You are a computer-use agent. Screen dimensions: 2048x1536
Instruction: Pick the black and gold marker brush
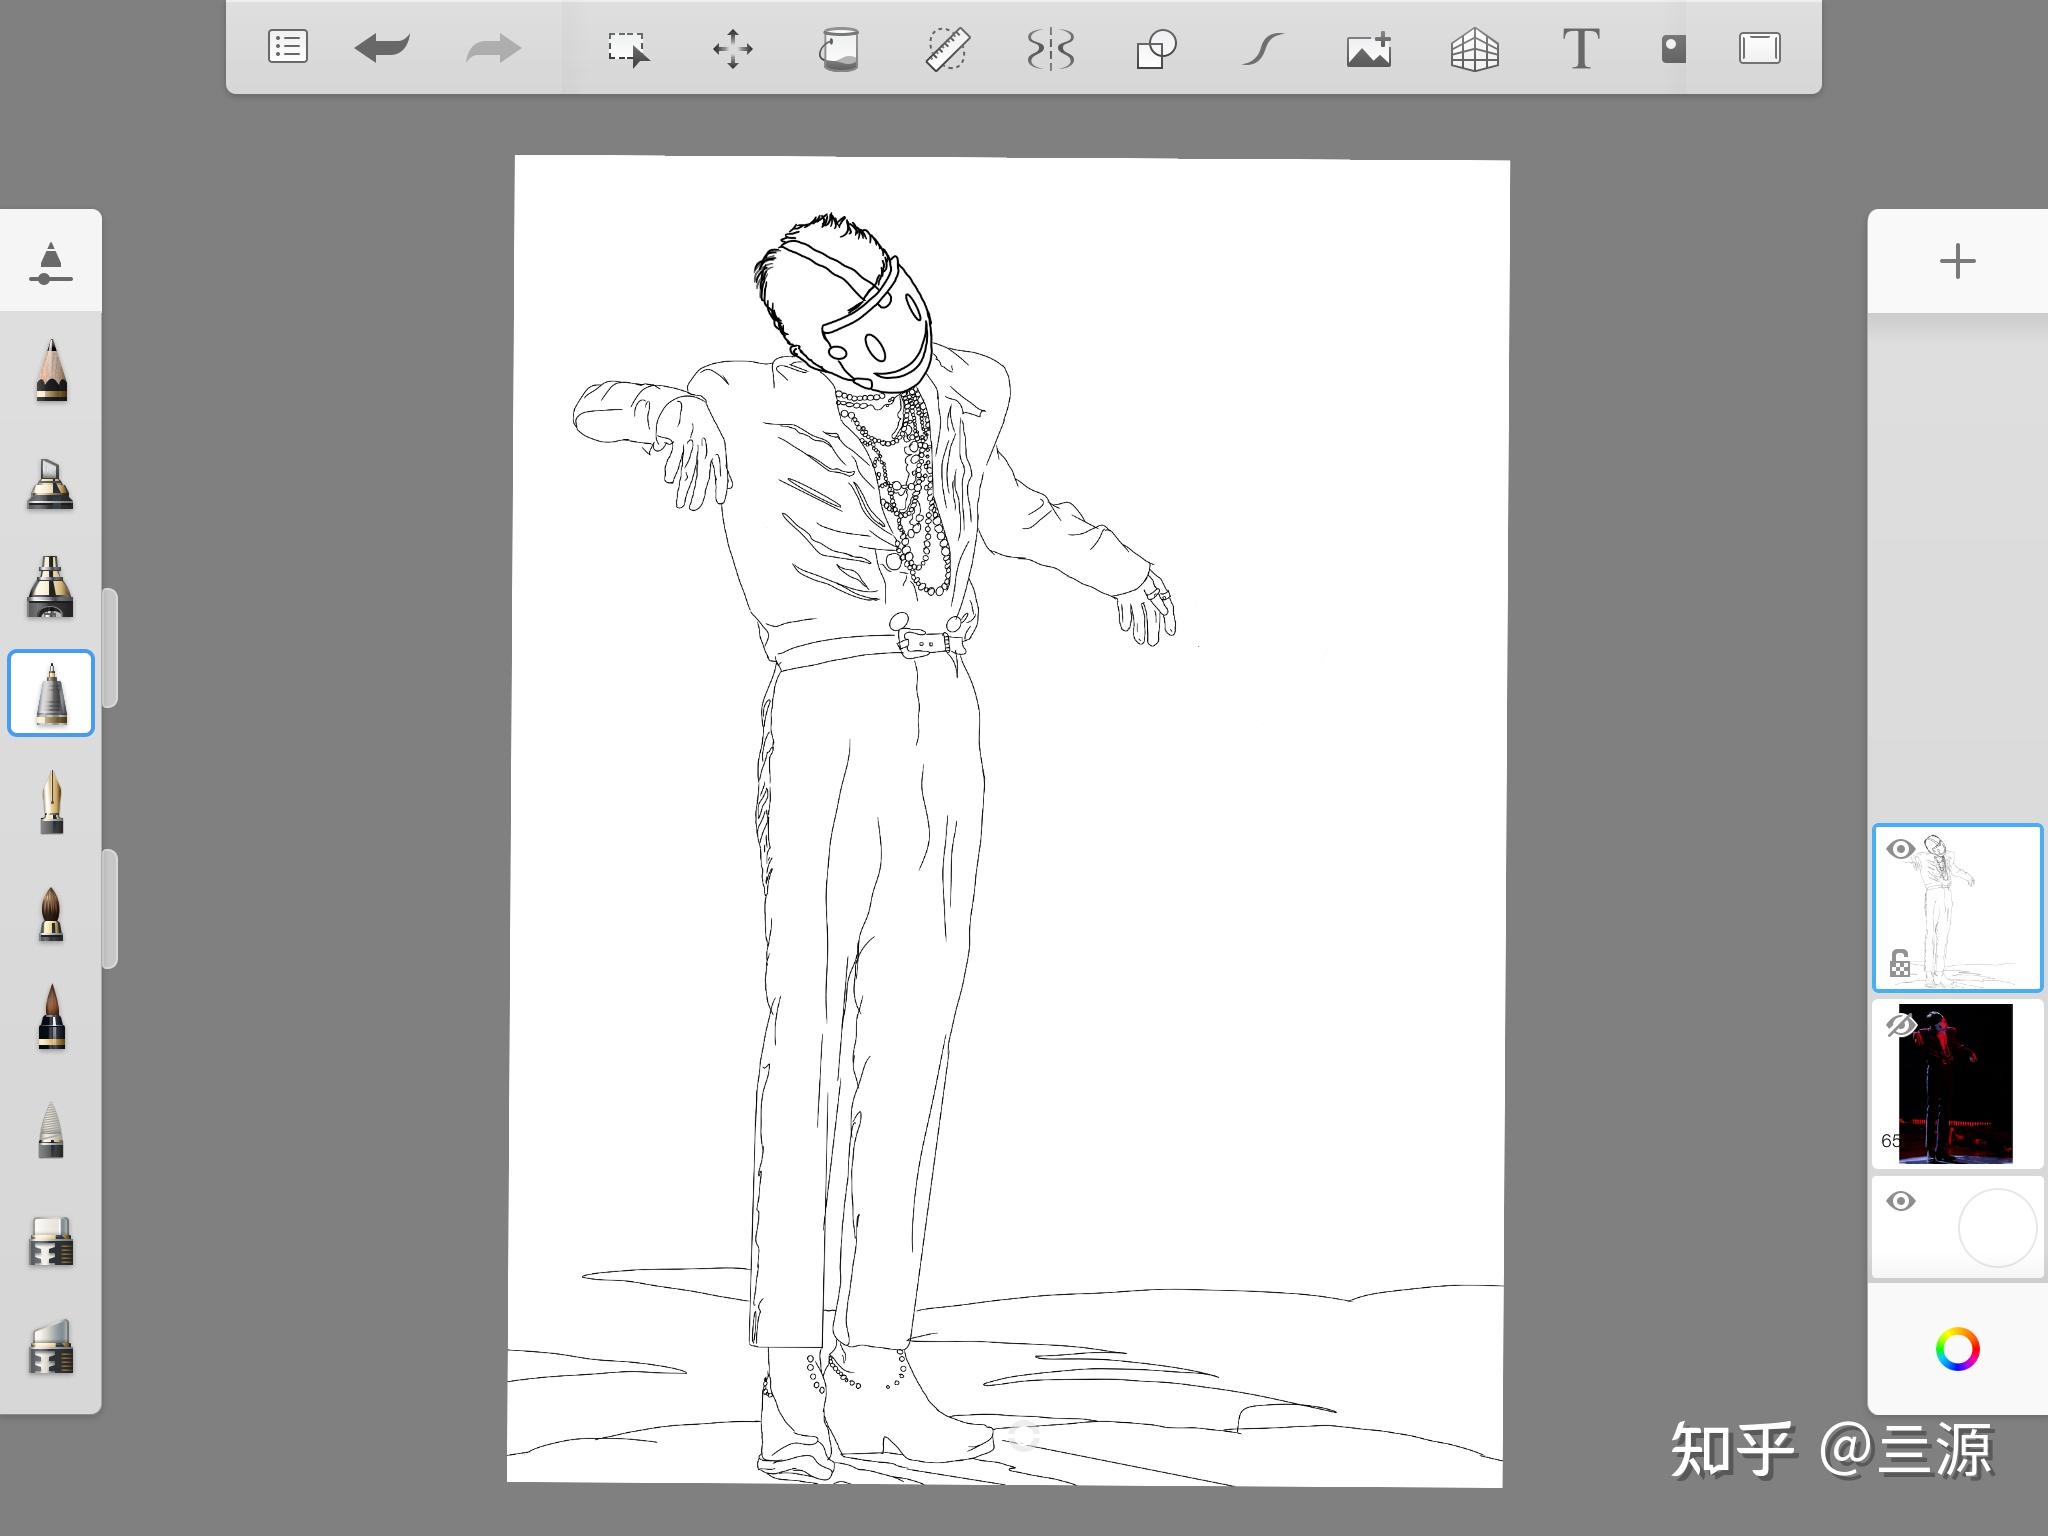(50, 586)
